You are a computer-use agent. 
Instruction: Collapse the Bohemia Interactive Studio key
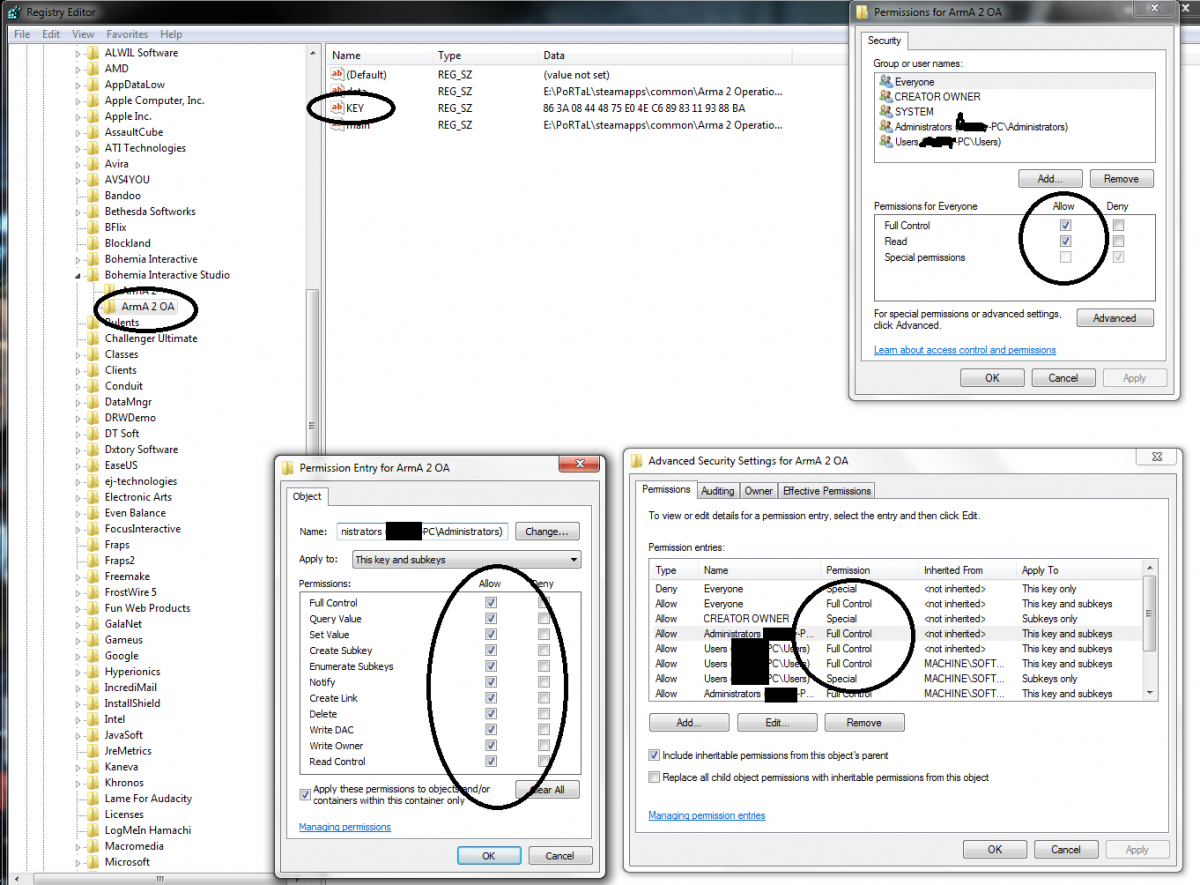coord(78,275)
